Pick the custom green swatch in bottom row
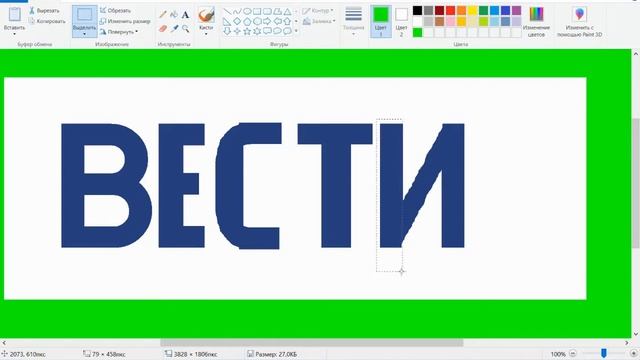This screenshot has width=640, height=360. [x=417, y=32]
